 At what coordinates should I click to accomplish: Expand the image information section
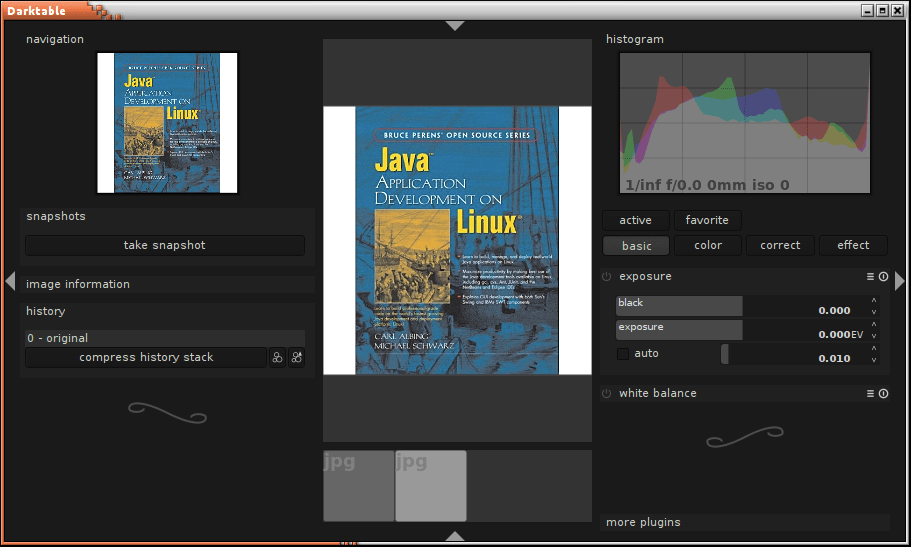pos(167,284)
